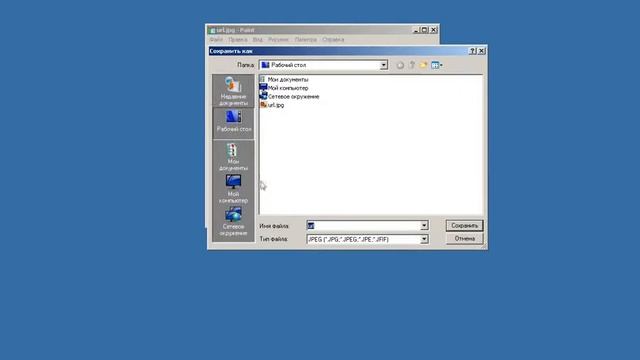Open the Рисунок menu in Paint
The height and width of the screenshot is (360, 640).
pos(278,40)
